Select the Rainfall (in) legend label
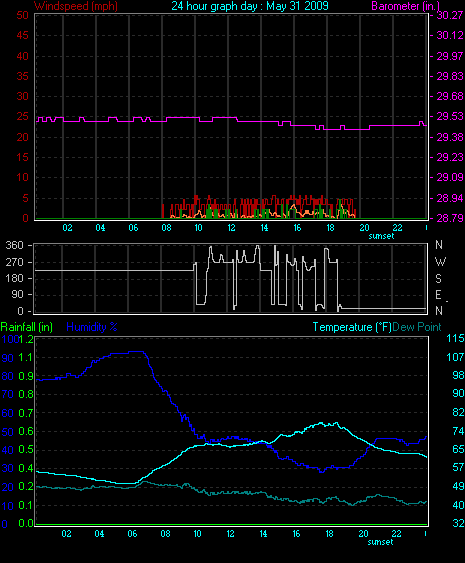Screen dimensions: 465x563 coord(27,327)
